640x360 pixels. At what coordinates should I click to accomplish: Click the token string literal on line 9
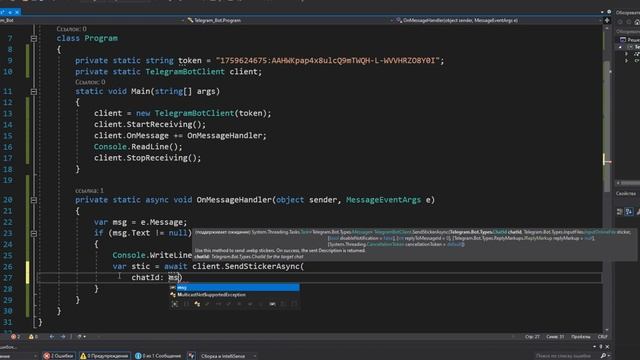click(x=327, y=60)
